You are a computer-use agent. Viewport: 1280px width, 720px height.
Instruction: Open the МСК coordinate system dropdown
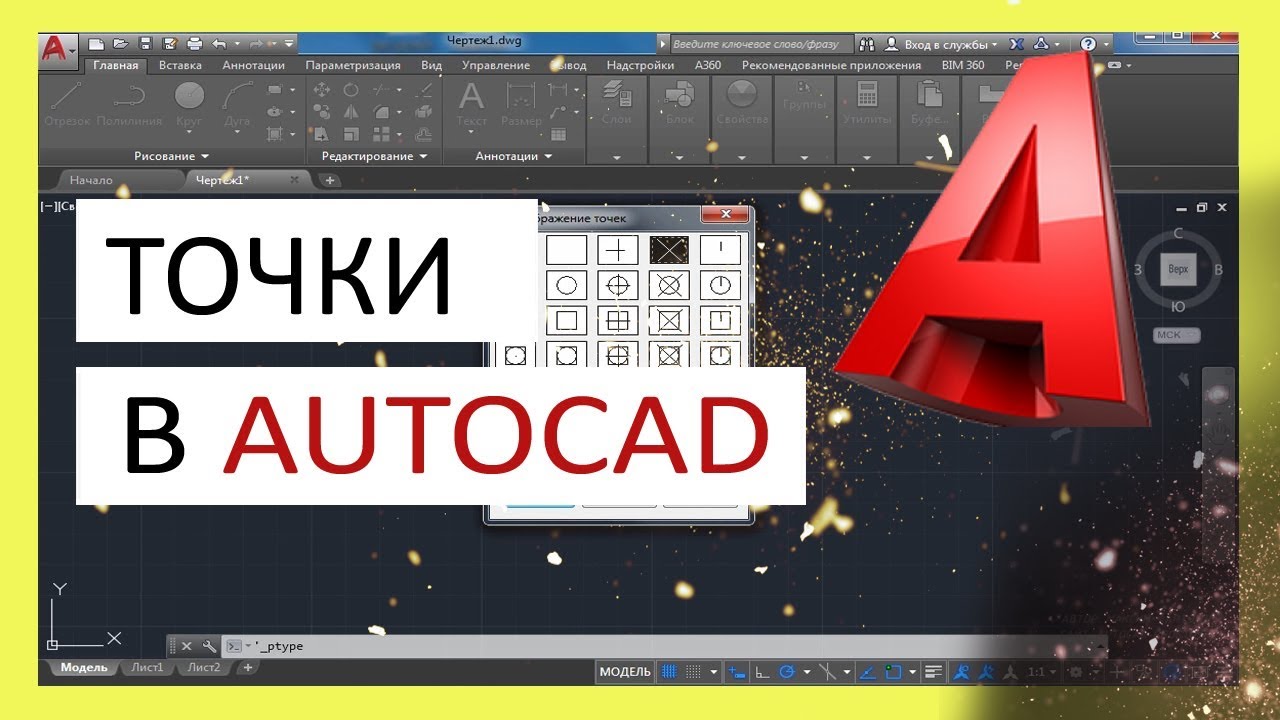[1178, 335]
